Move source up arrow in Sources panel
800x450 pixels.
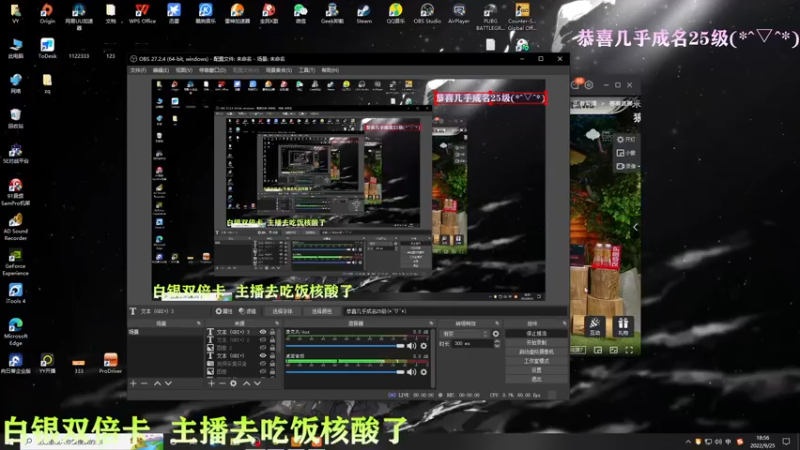coord(246,383)
